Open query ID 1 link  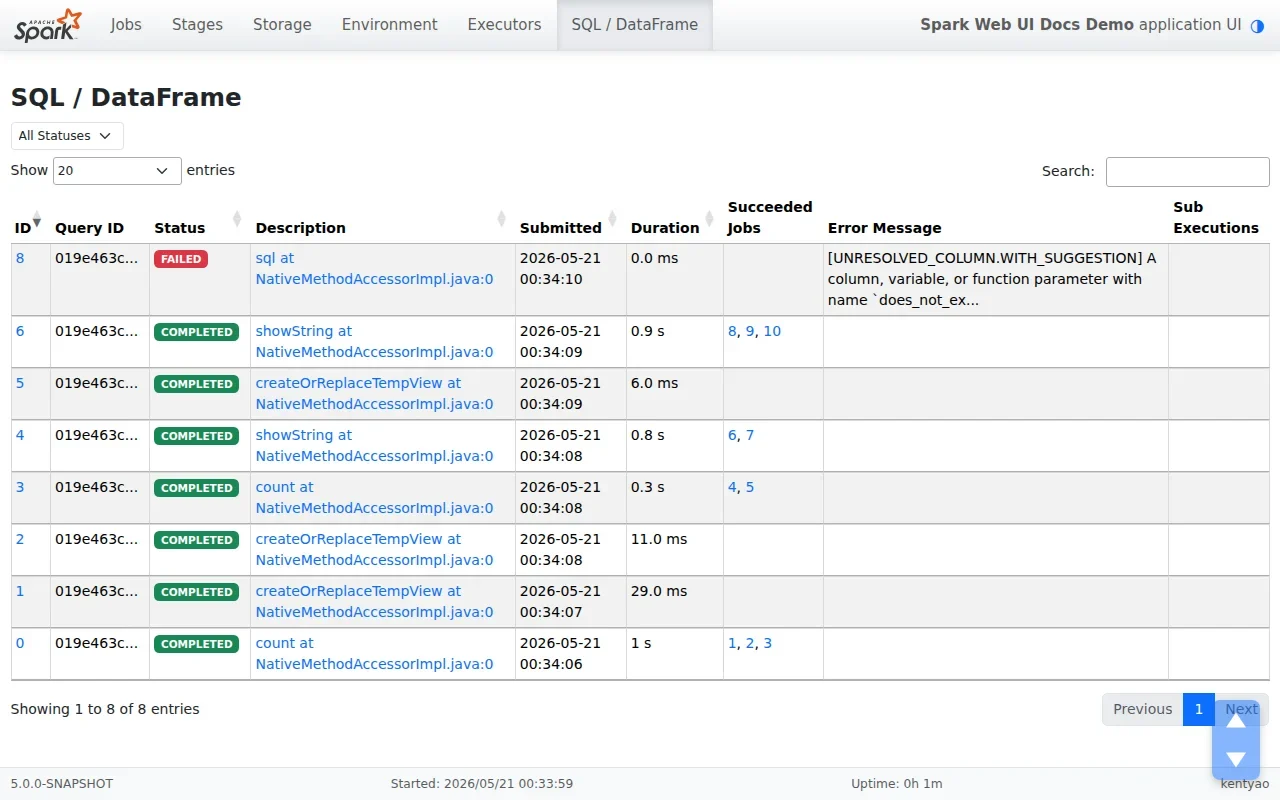point(20,591)
